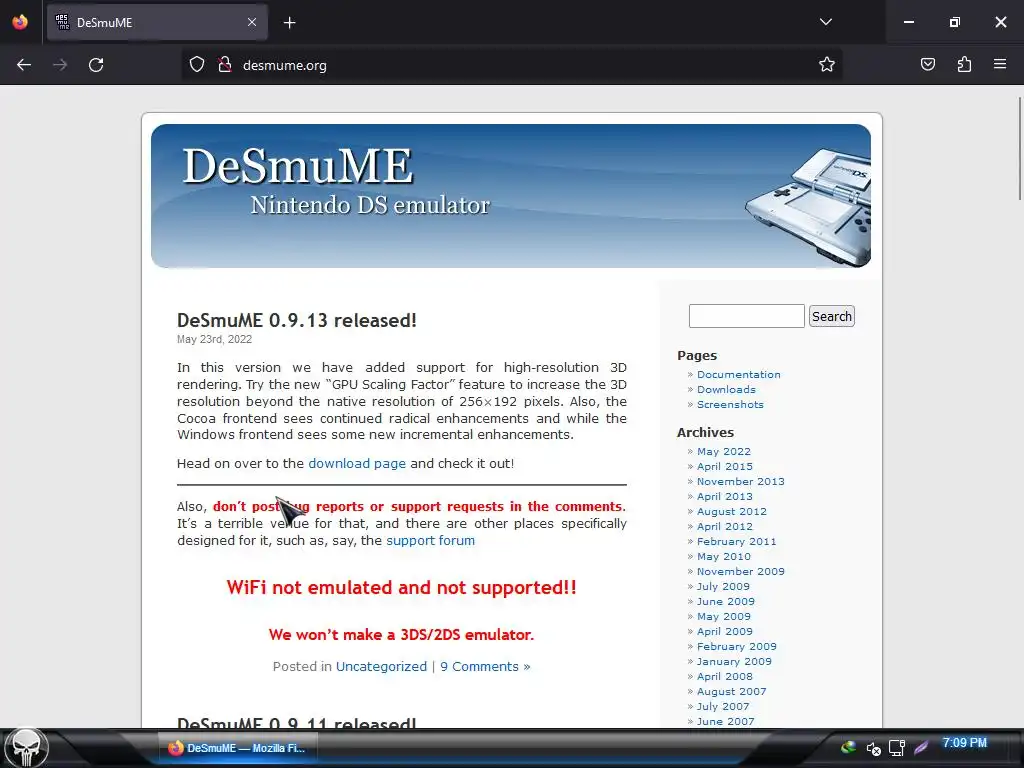
Task: Select the DeSmuME tab
Action: 157,22
